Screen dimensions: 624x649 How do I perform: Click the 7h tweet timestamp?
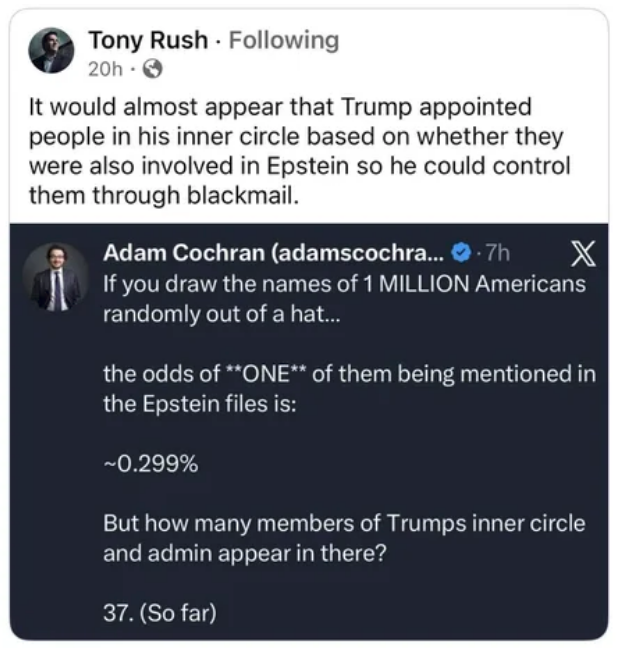coord(498,254)
